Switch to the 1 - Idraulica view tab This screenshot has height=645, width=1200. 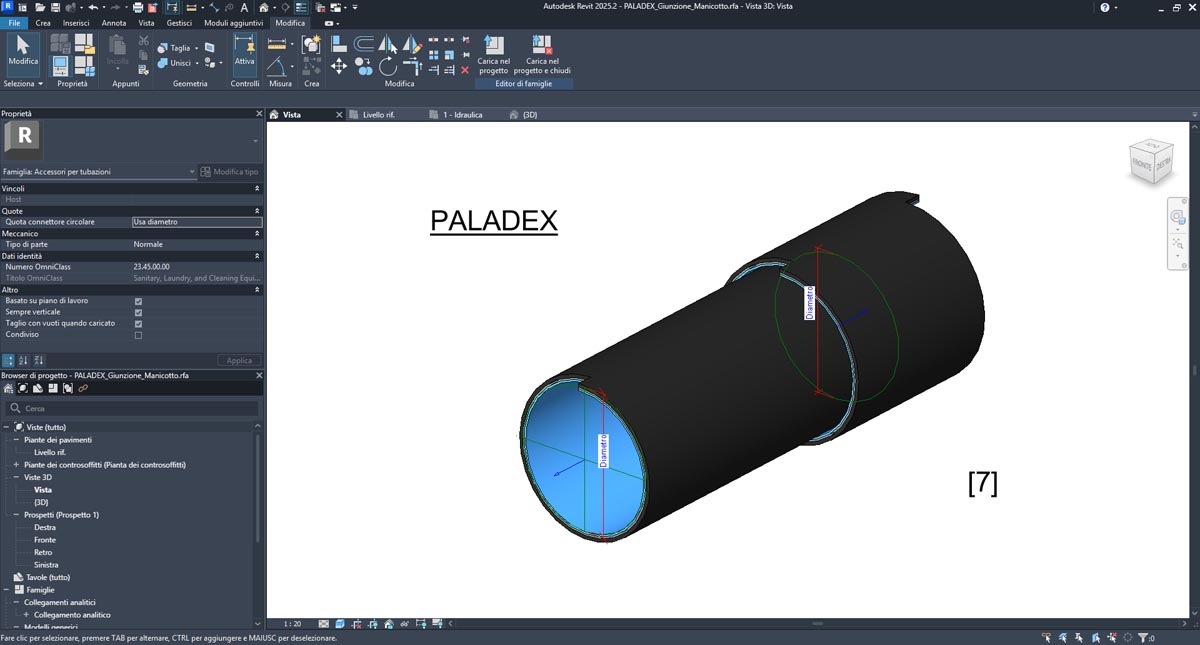pyautogui.click(x=462, y=115)
